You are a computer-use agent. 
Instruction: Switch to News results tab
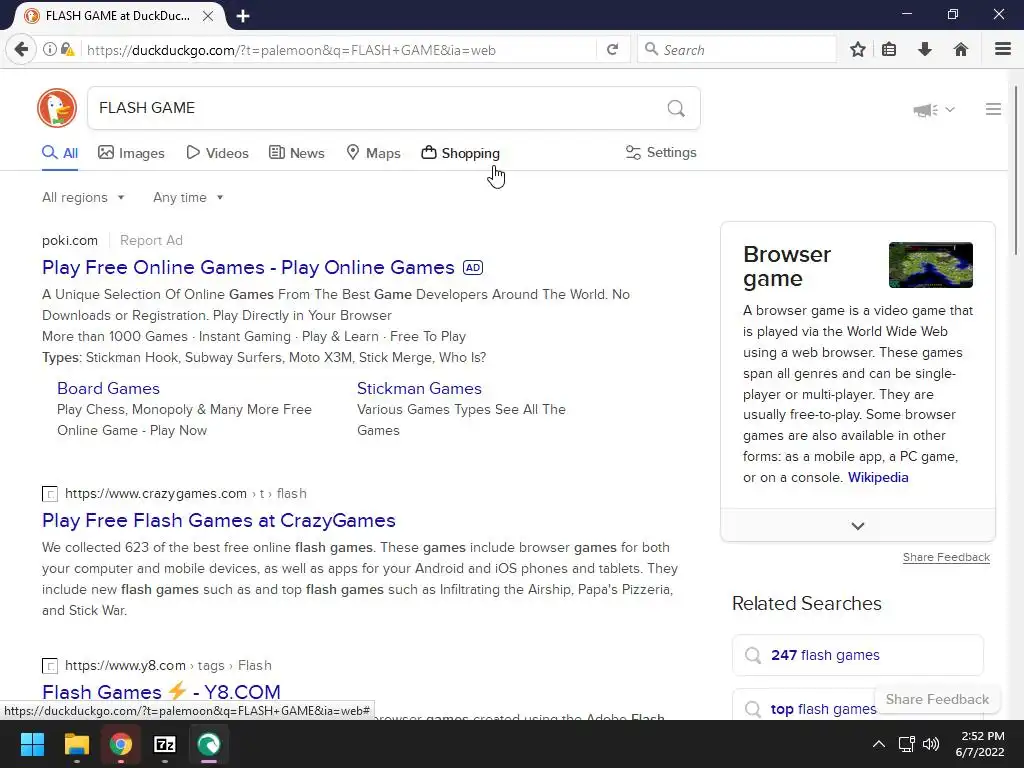point(296,153)
